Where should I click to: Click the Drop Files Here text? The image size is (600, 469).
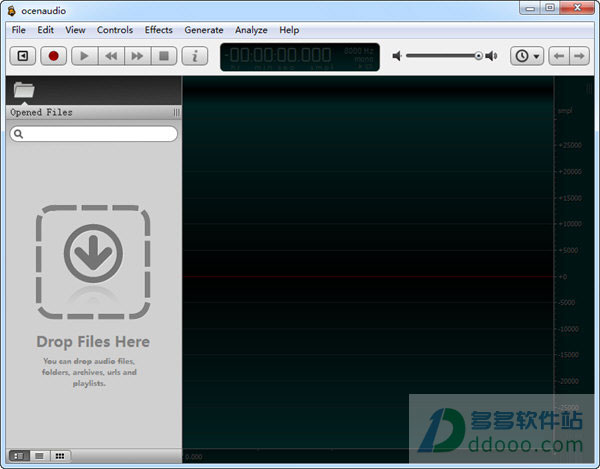click(93, 342)
